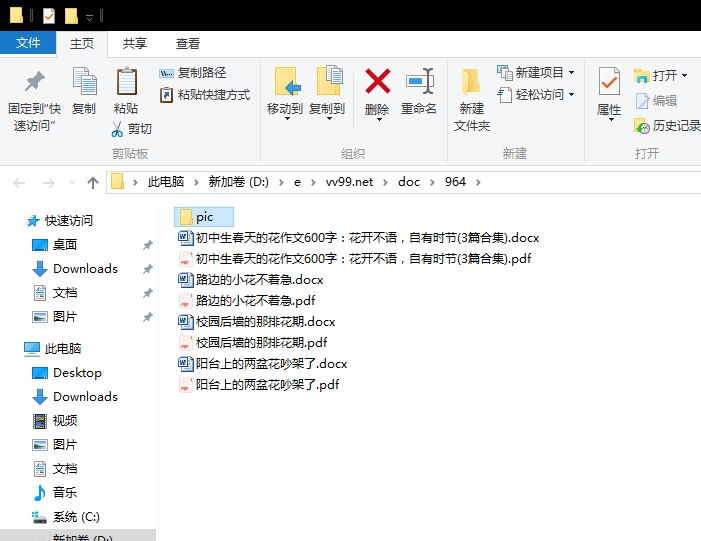This screenshot has width=701, height=541.
Task: Click new folder icon in title bar
Action: pos(71,16)
